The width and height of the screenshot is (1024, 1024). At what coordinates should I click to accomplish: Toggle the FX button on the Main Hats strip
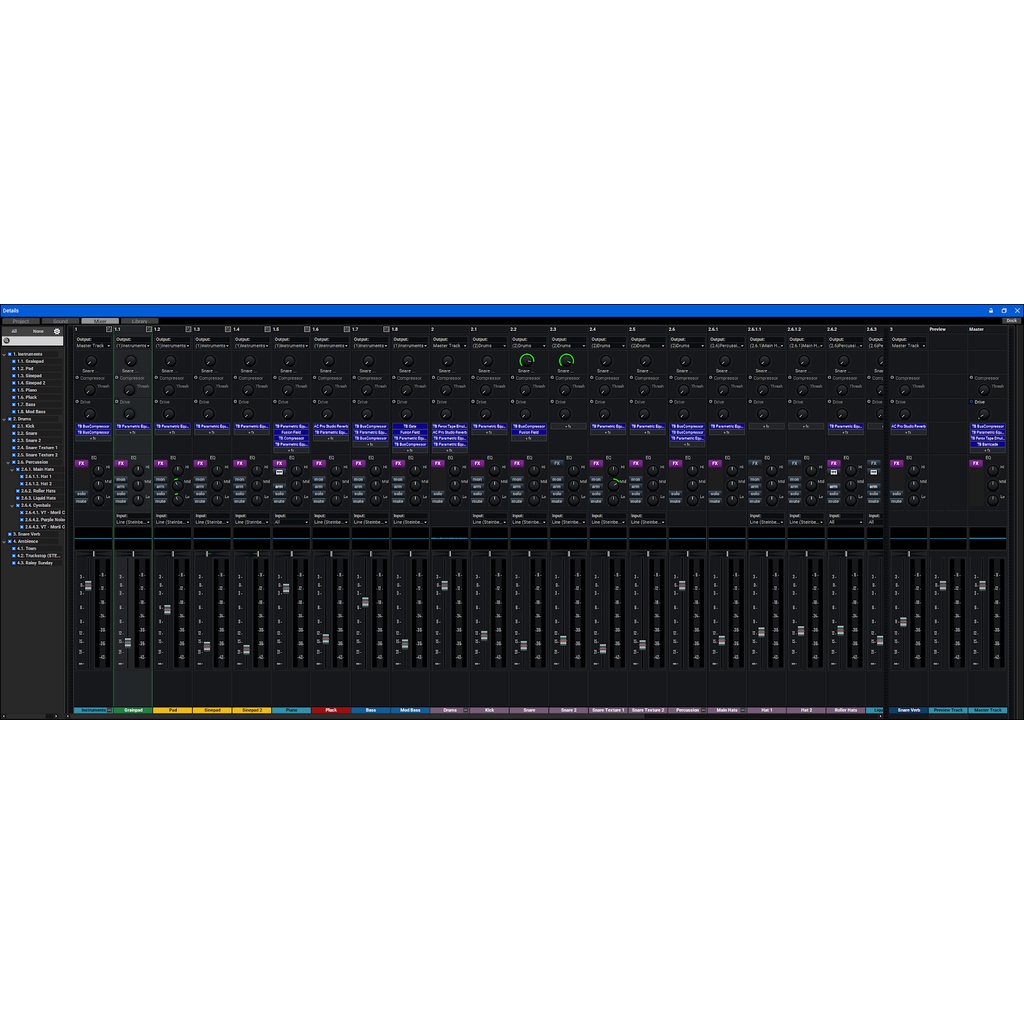(715, 463)
